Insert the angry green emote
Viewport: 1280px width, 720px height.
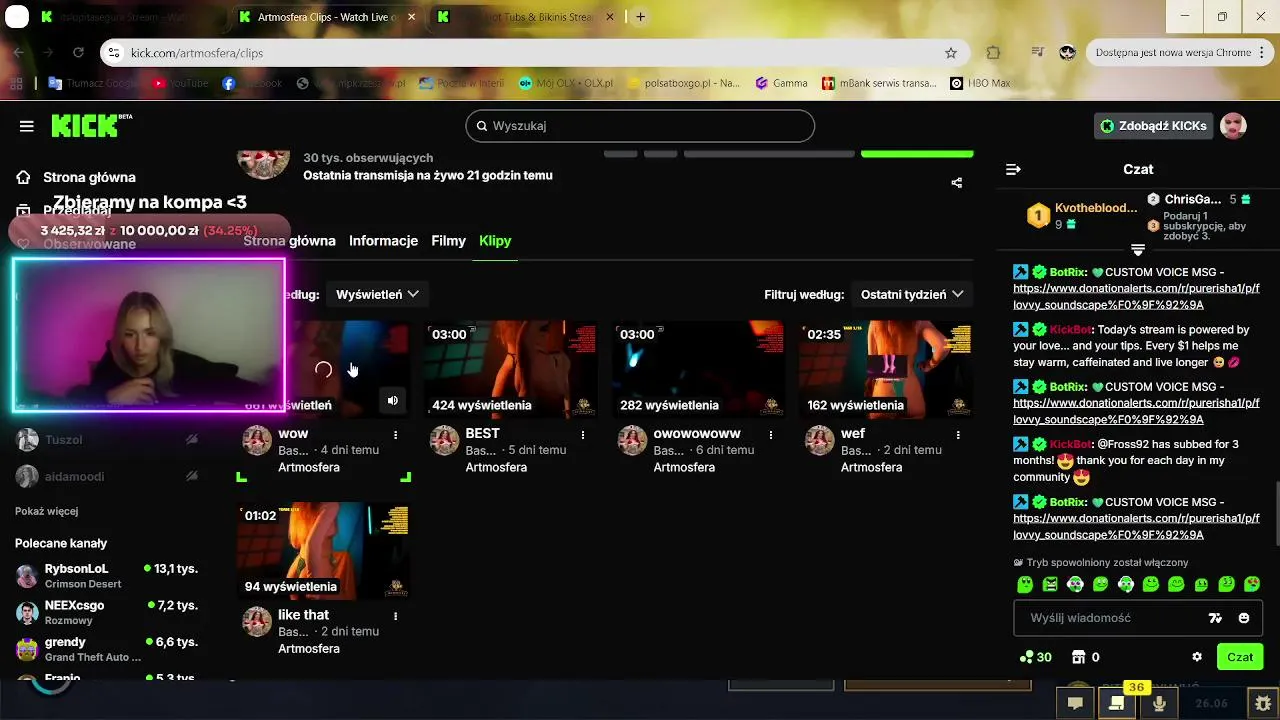[x=1050, y=584]
